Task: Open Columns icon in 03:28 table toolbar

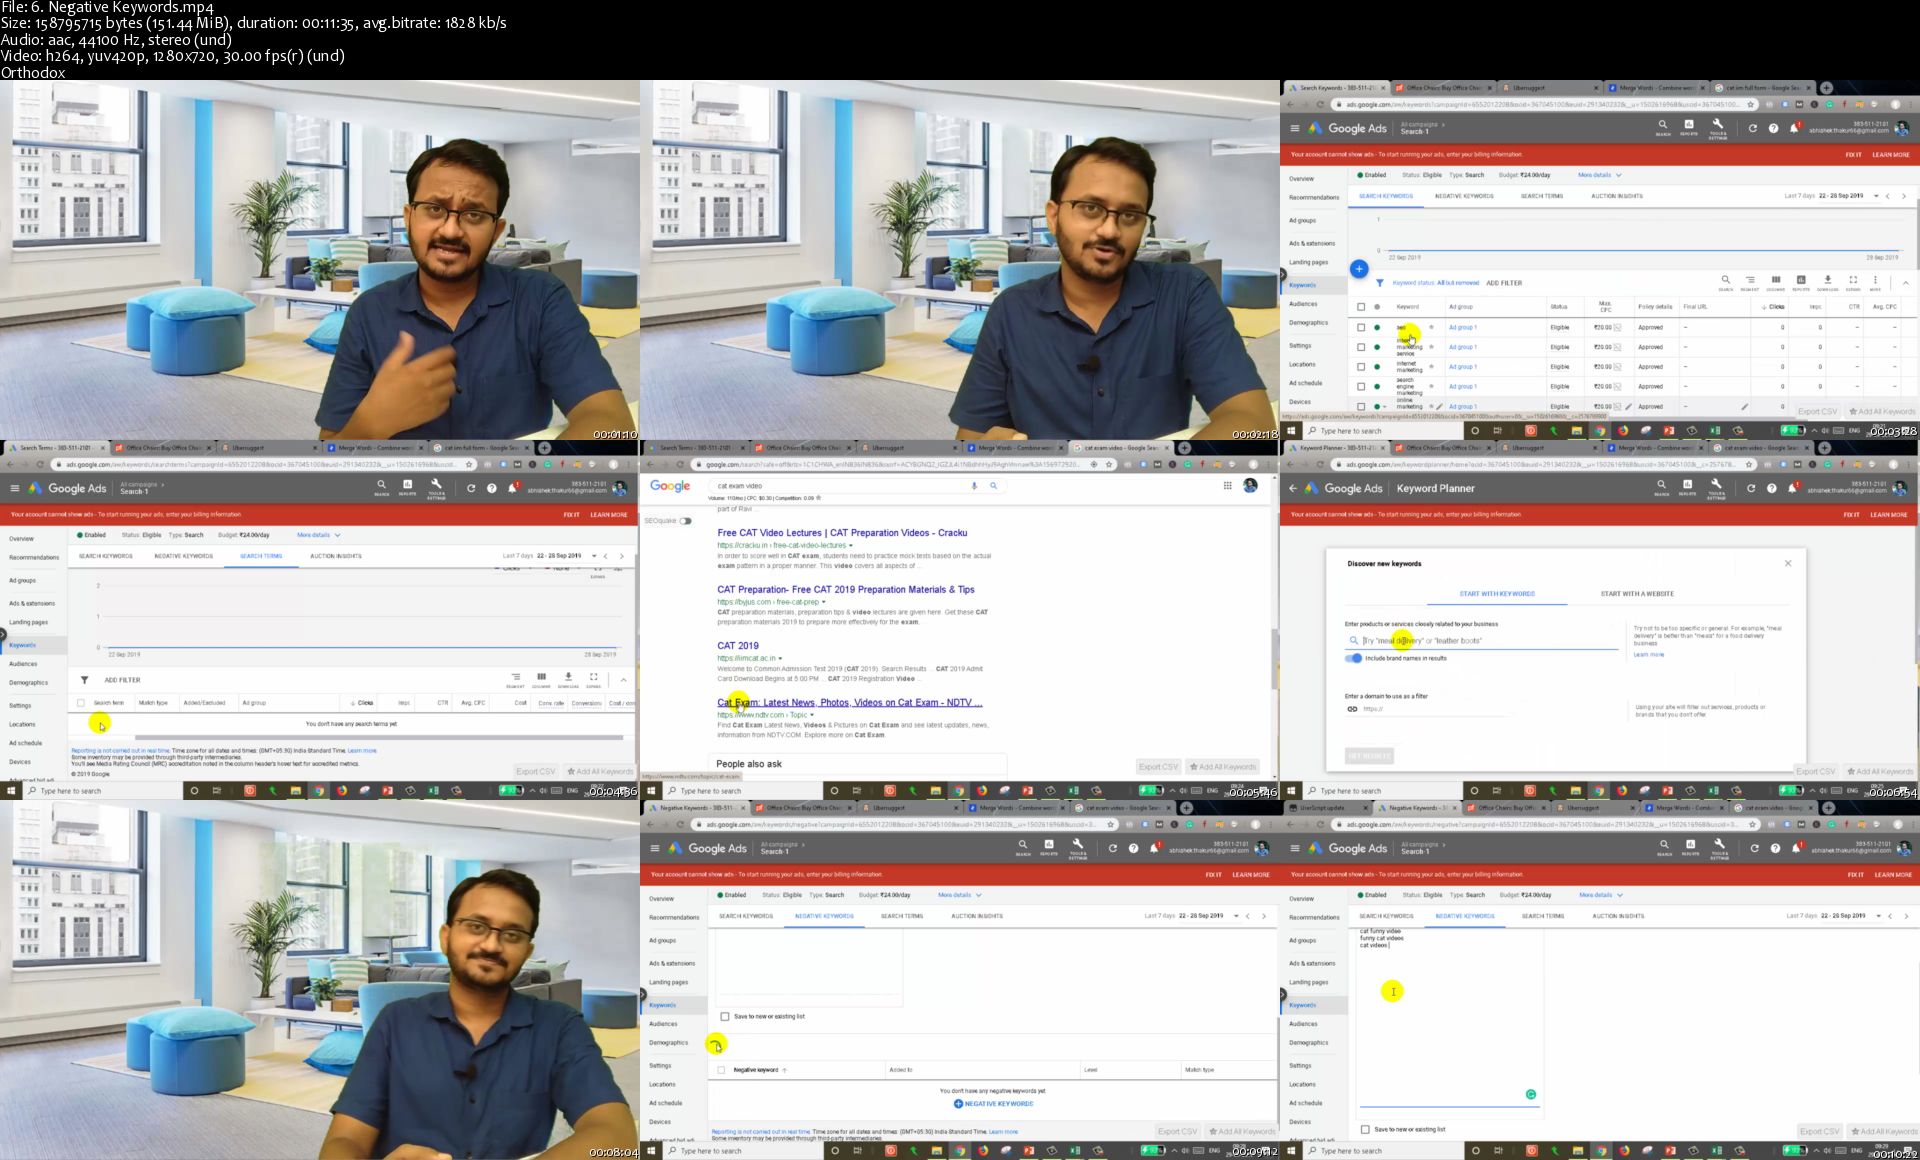Action: (1776, 282)
